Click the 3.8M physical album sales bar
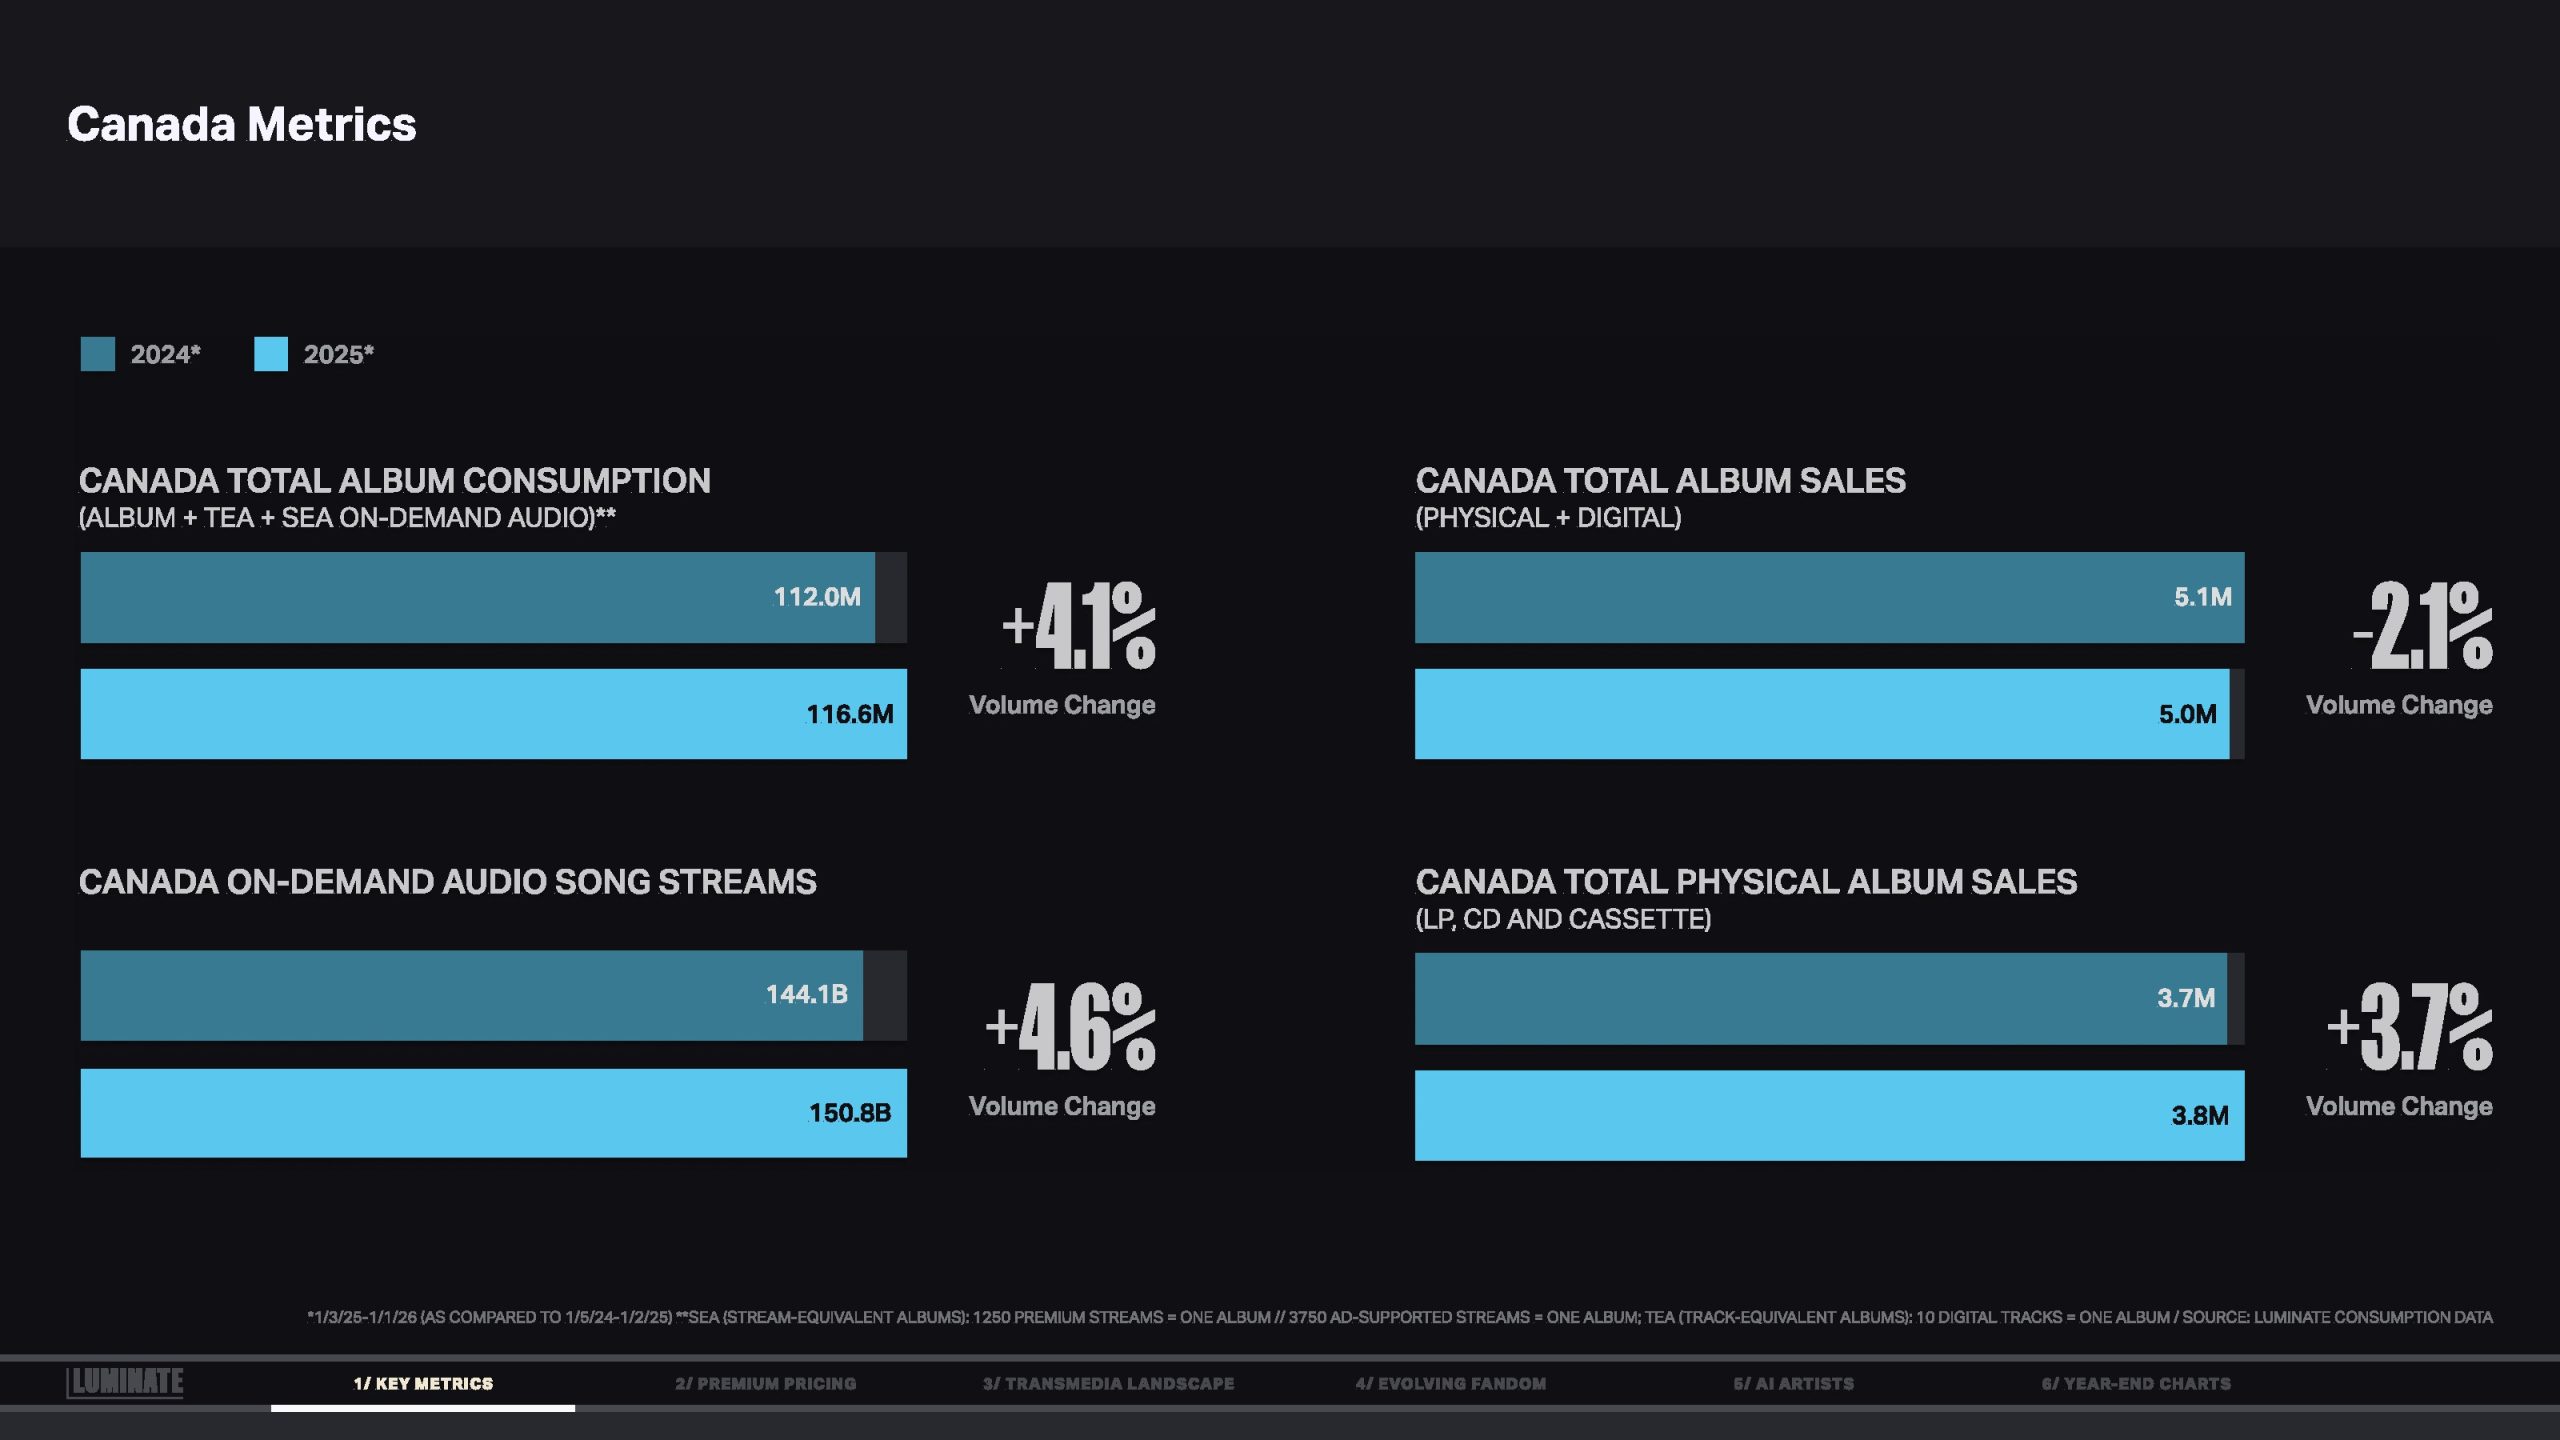Screen dimensions: 2560x1440 click(x=1829, y=1115)
